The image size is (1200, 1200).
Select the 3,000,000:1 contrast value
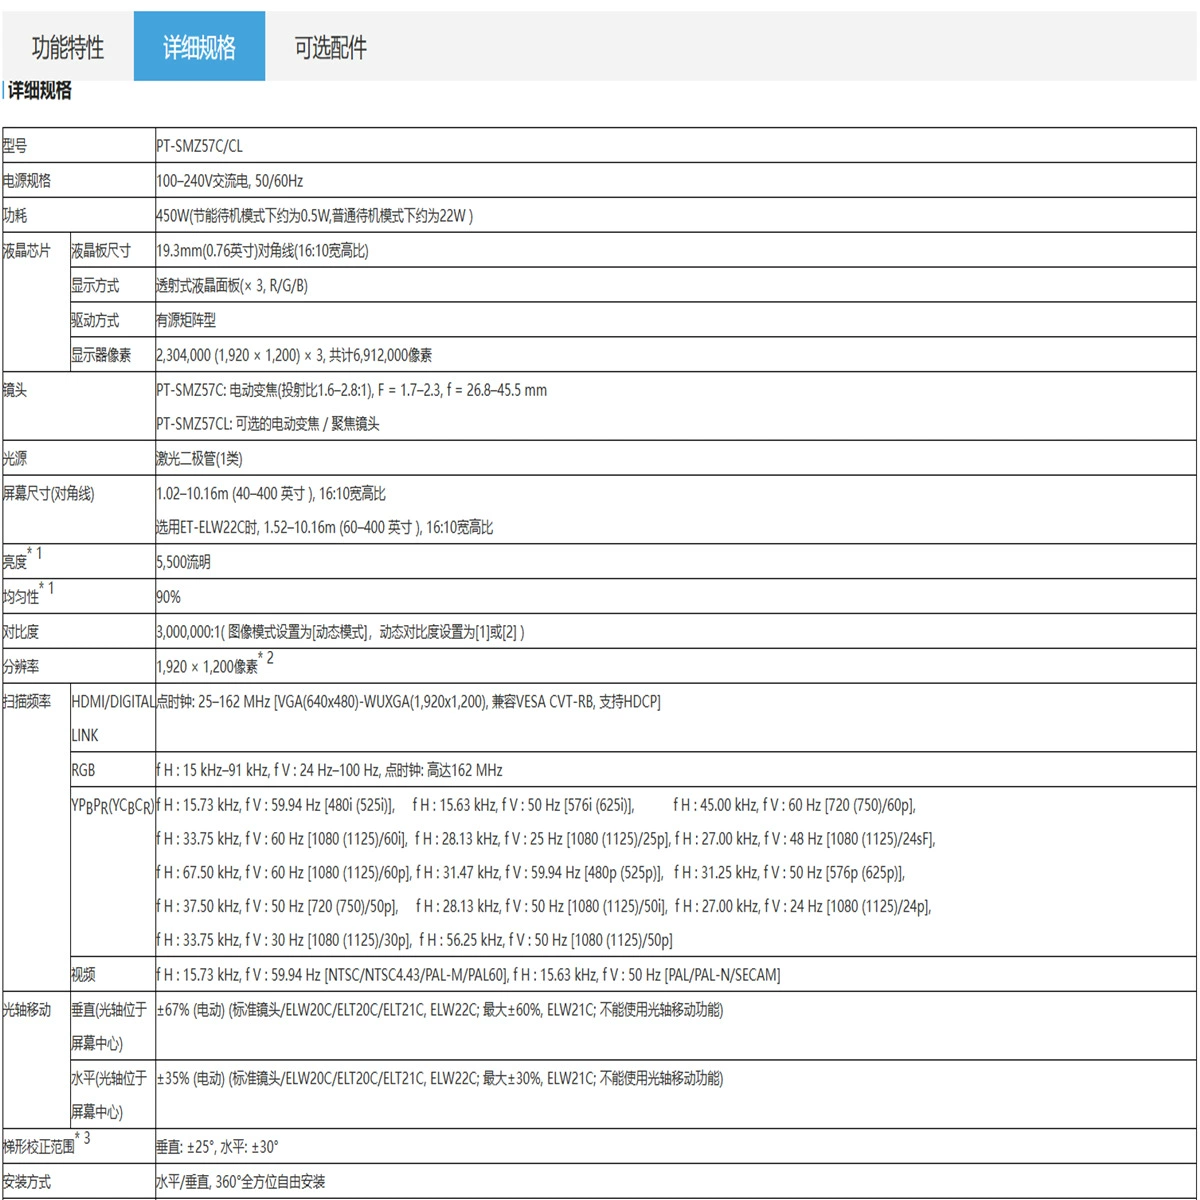(x=340, y=632)
